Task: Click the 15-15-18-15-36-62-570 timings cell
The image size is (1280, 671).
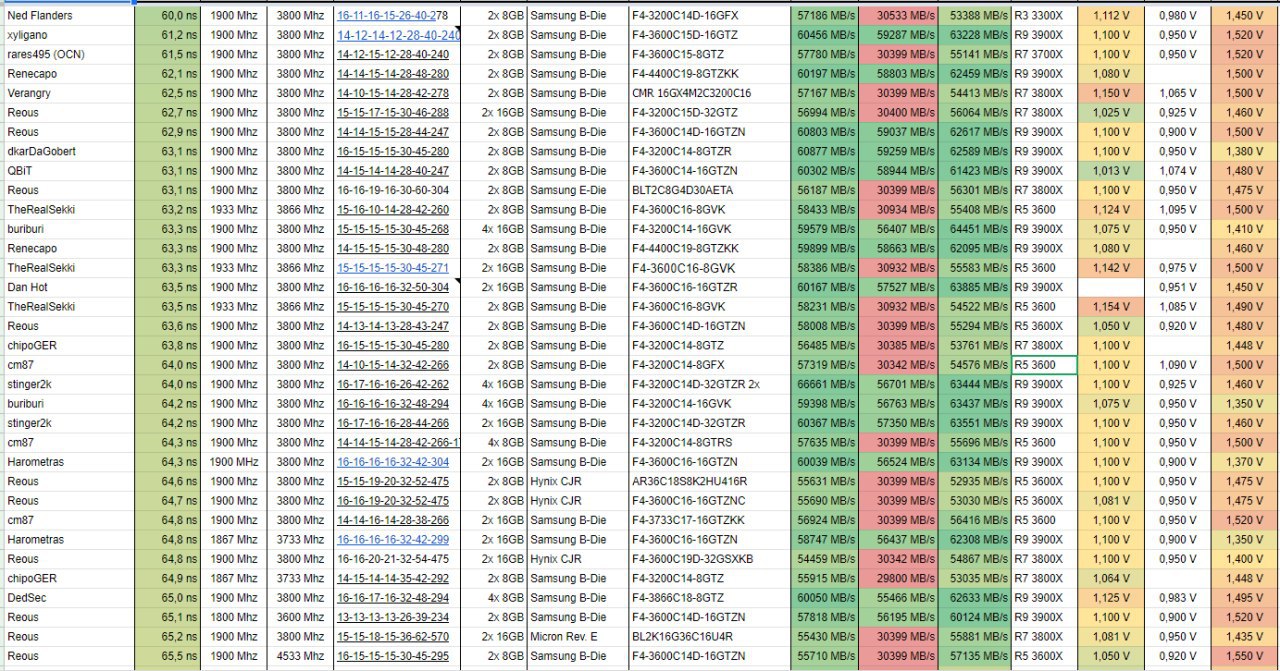Action: pyautogui.click(x=396, y=636)
